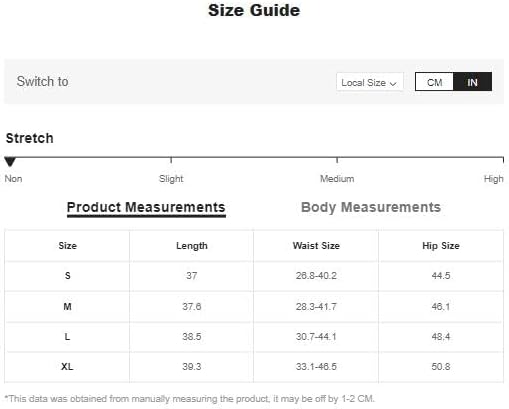
Task: Select the Body Measurements tab
Action: (x=371, y=207)
